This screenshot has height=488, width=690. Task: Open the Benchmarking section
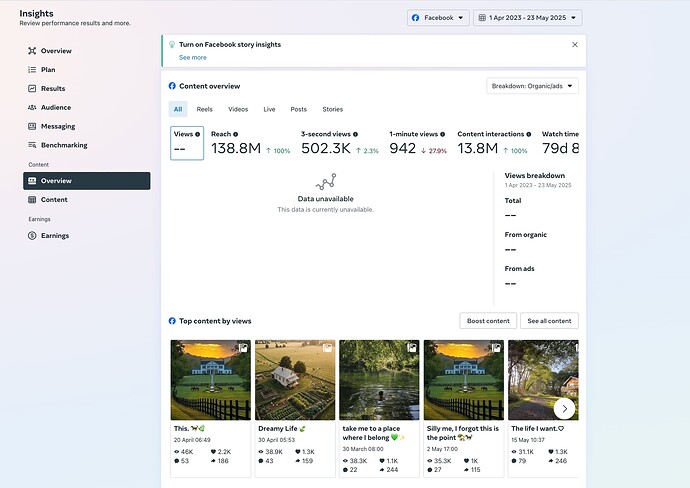pos(87,145)
